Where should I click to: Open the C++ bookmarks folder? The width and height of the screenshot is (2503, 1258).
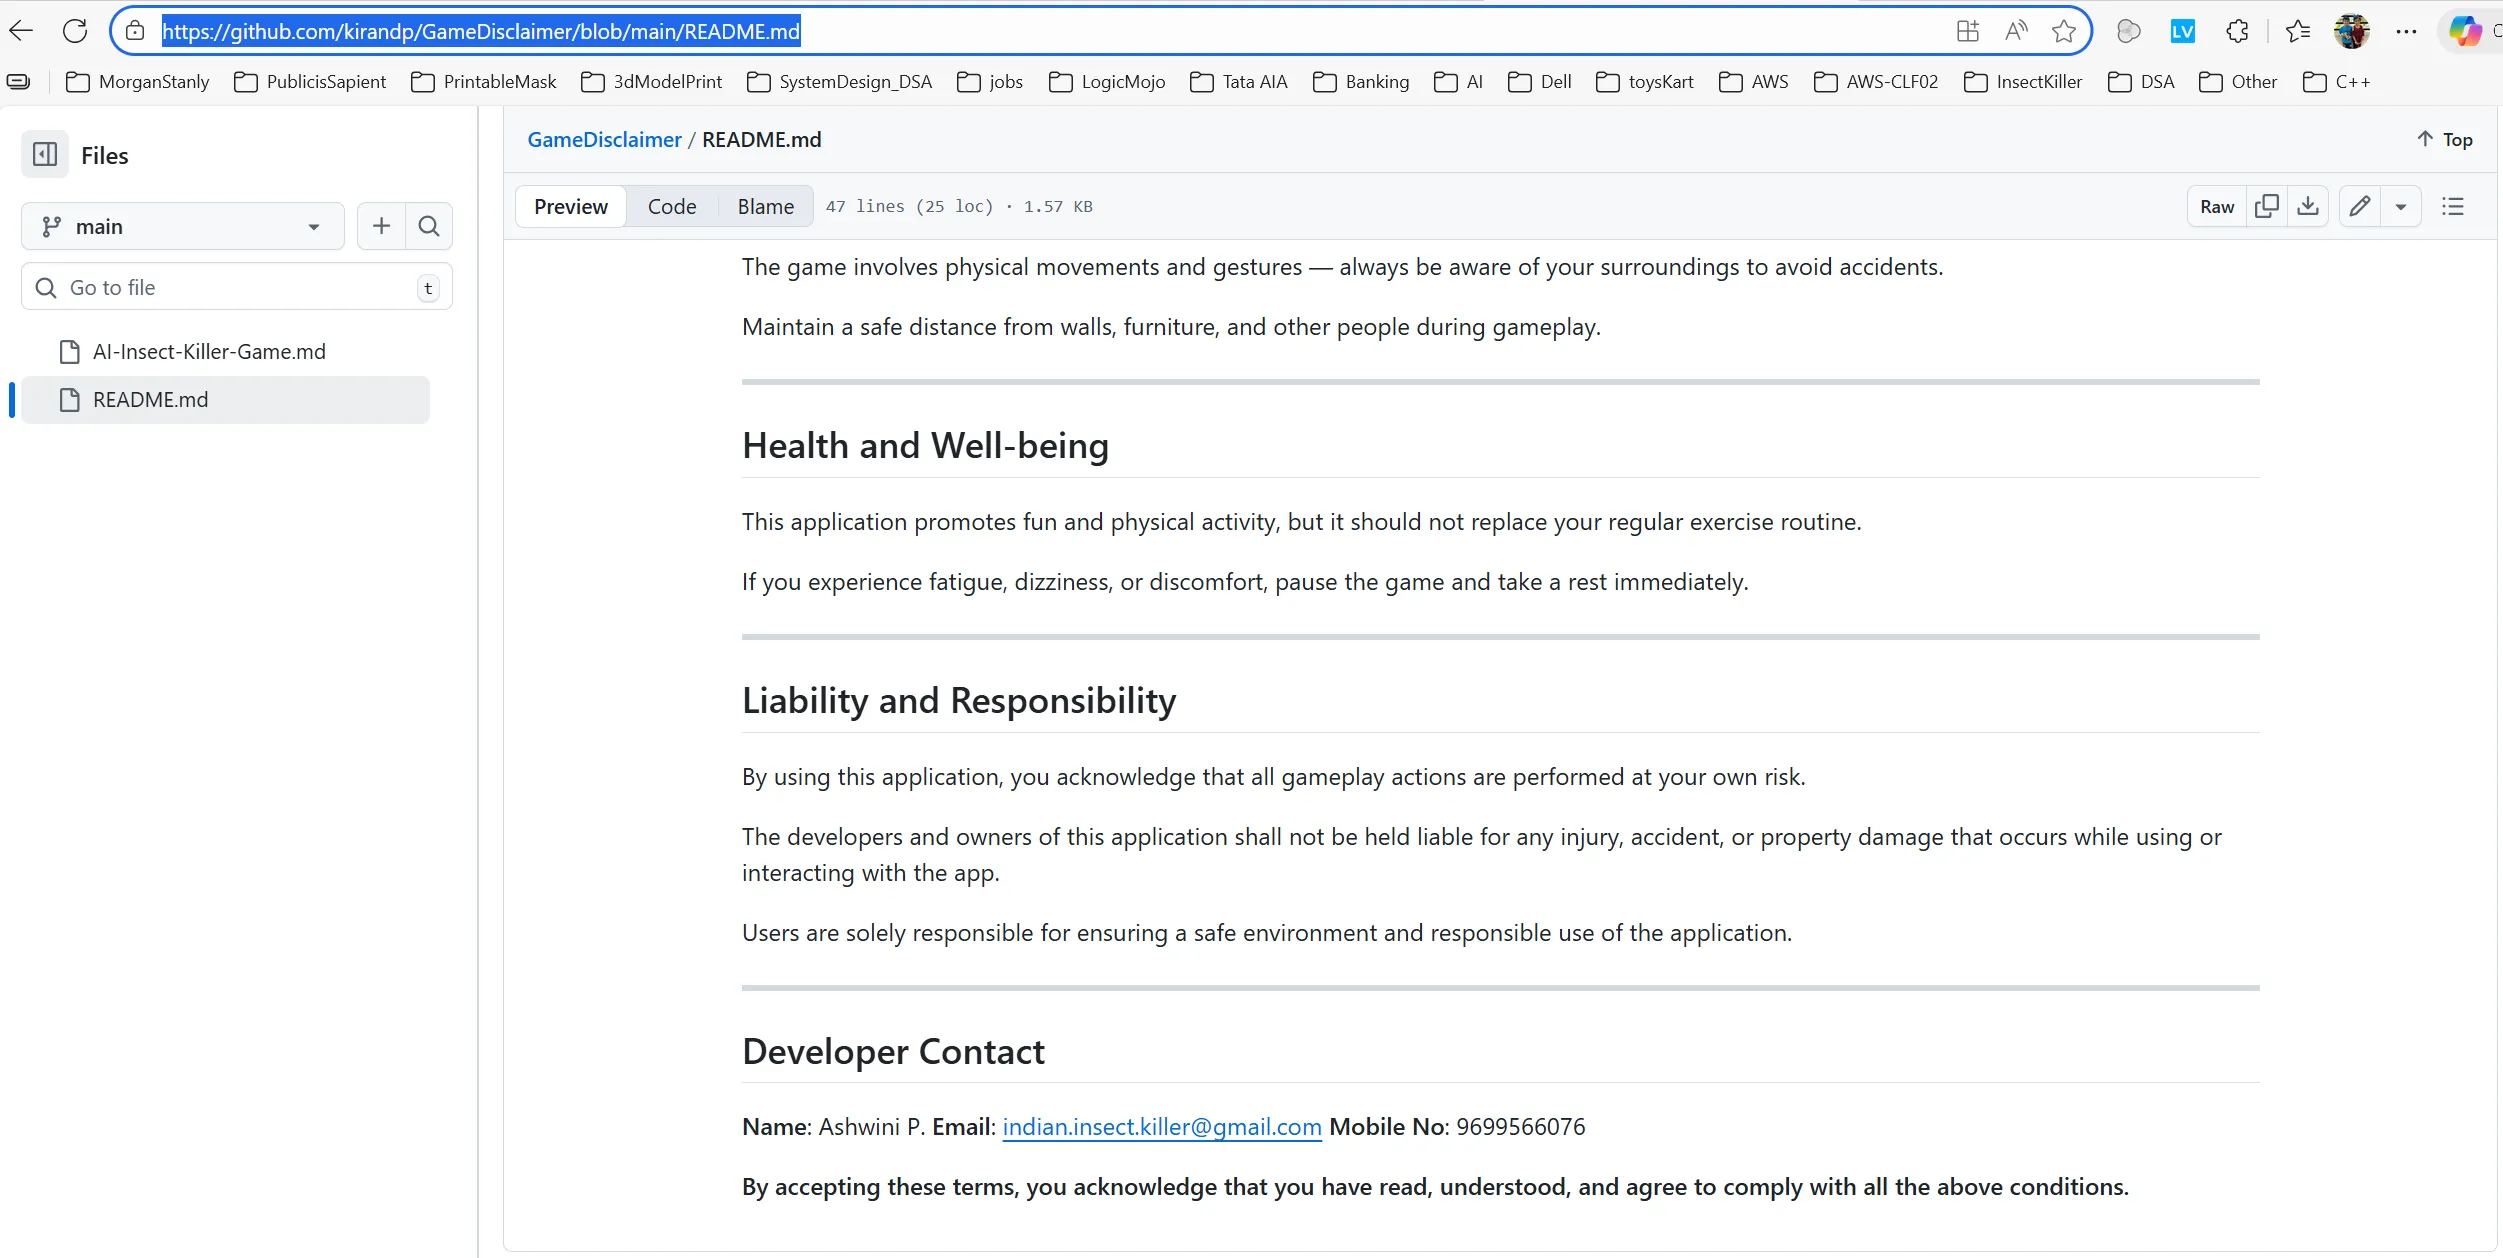(x=2336, y=82)
